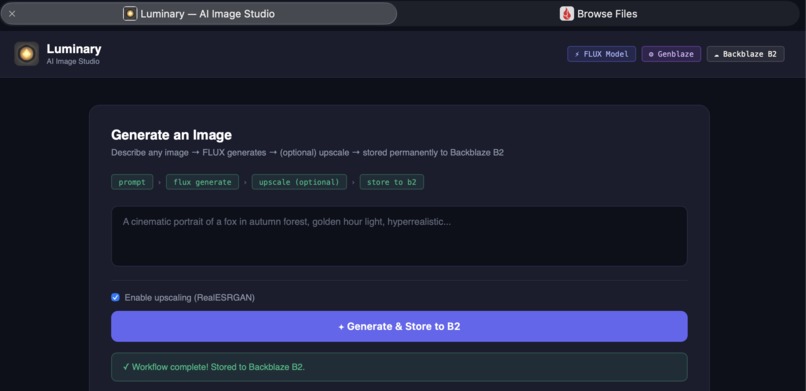This screenshot has height=391, width=806.
Task: Disable the Enable upscaling (RealESRGAN) checkbox
Action: pos(115,297)
